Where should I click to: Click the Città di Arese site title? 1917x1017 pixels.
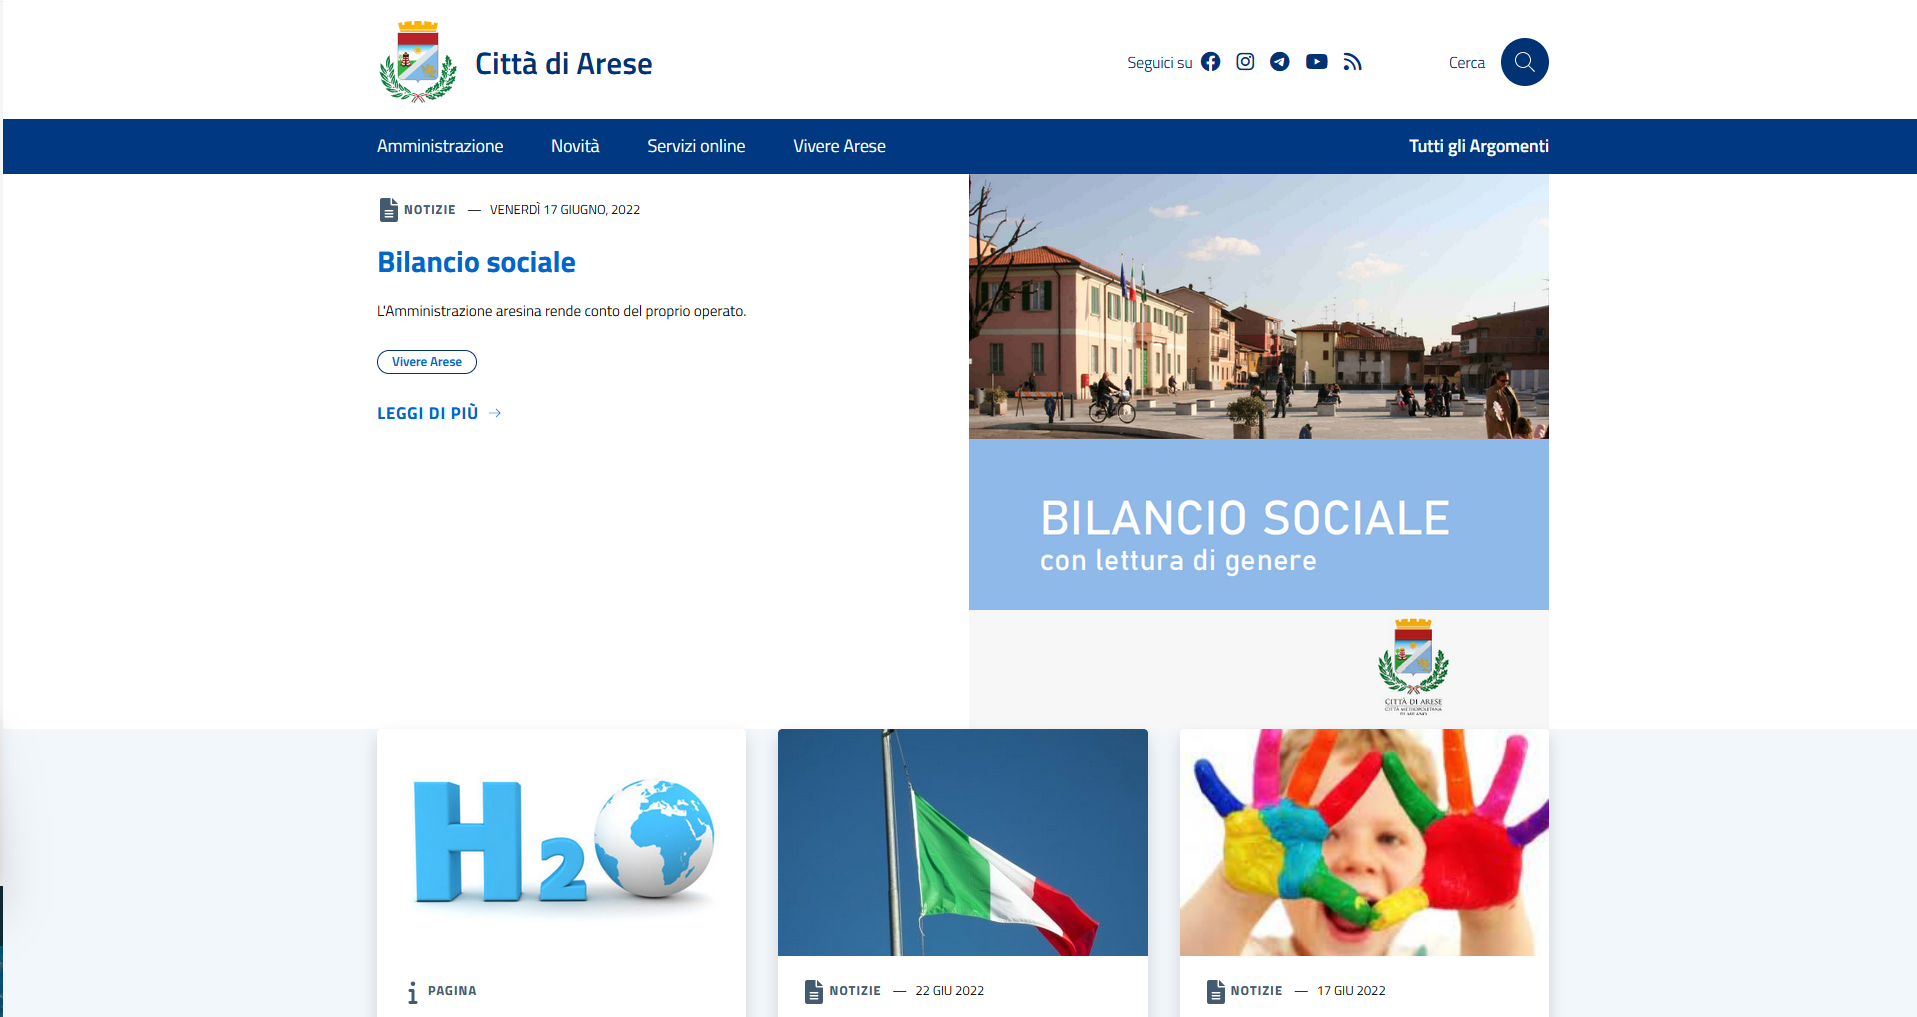coord(563,64)
